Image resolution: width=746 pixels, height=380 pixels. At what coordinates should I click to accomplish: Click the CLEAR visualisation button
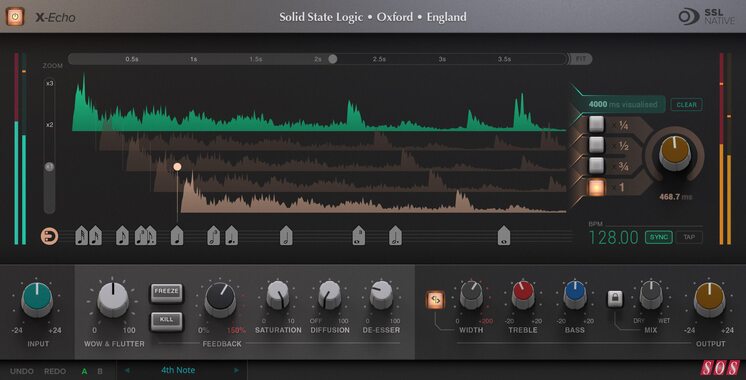click(686, 105)
